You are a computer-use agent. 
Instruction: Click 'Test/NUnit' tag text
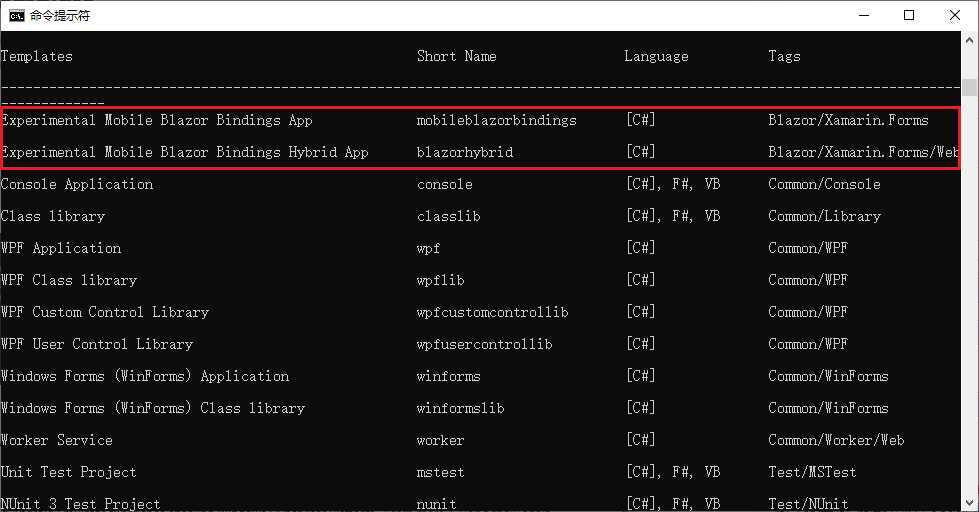pyautogui.click(x=808, y=504)
